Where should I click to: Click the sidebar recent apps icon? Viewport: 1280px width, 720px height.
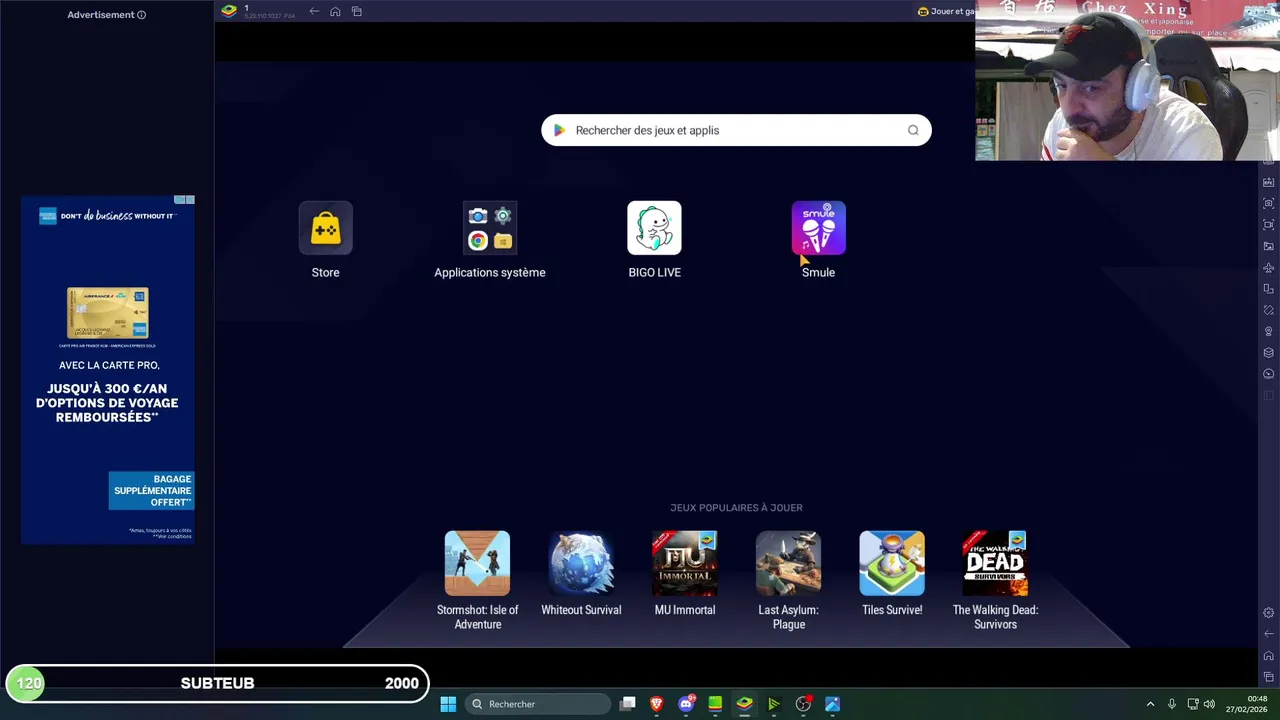(1269, 677)
